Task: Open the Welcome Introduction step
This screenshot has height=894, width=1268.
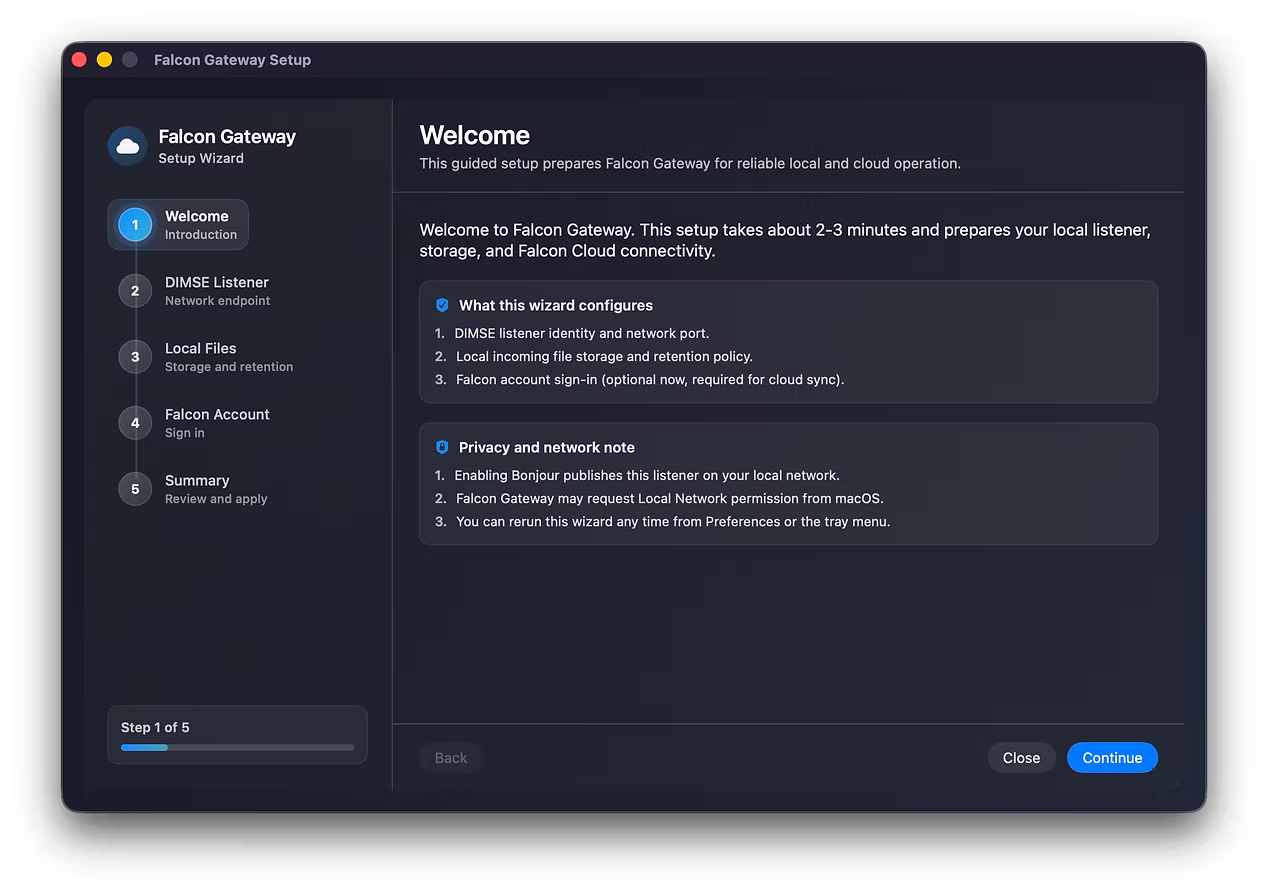Action: (197, 224)
